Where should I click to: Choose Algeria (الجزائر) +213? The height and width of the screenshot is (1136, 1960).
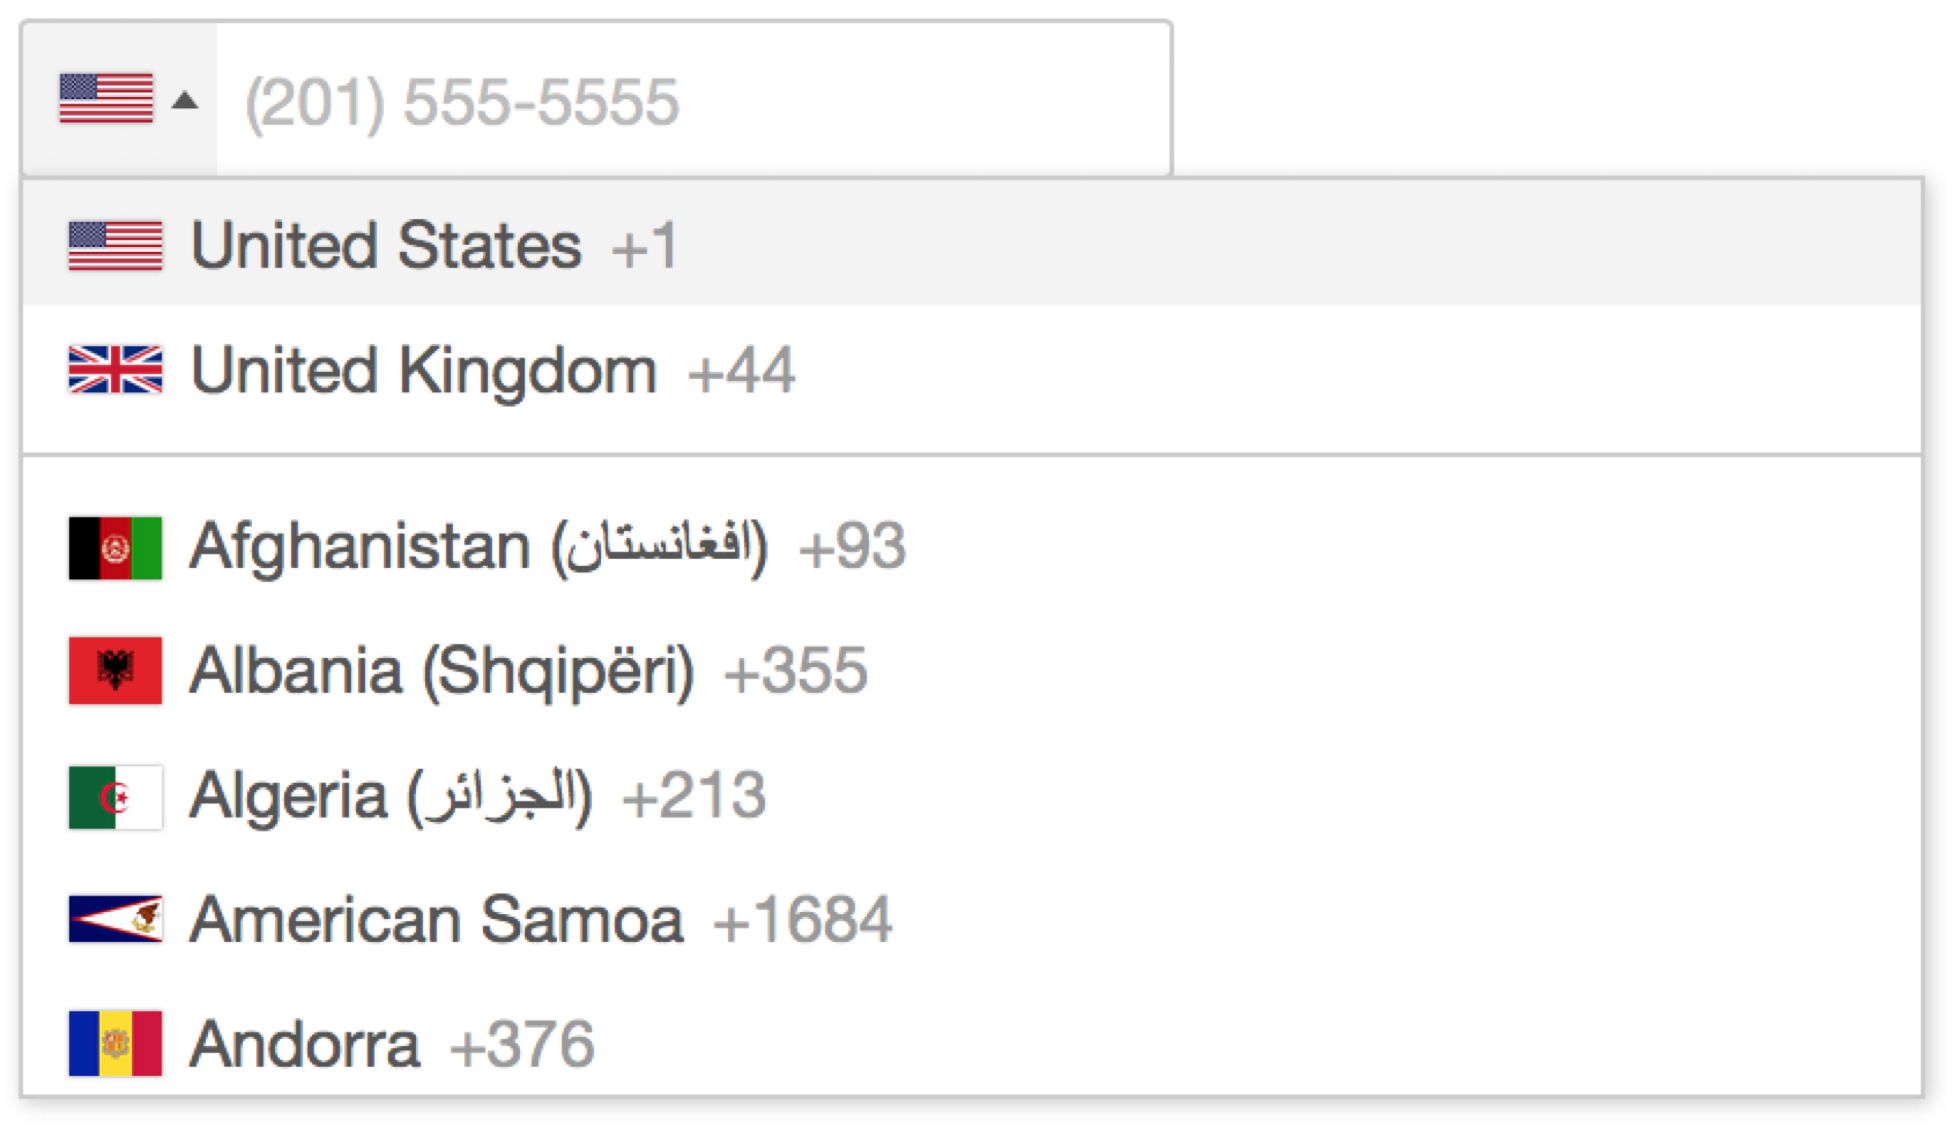[x=460, y=795]
